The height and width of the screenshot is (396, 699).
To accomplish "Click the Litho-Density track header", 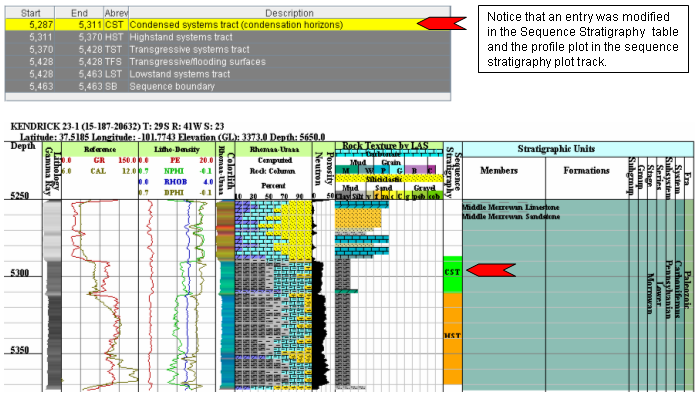I will pos(177,149).
